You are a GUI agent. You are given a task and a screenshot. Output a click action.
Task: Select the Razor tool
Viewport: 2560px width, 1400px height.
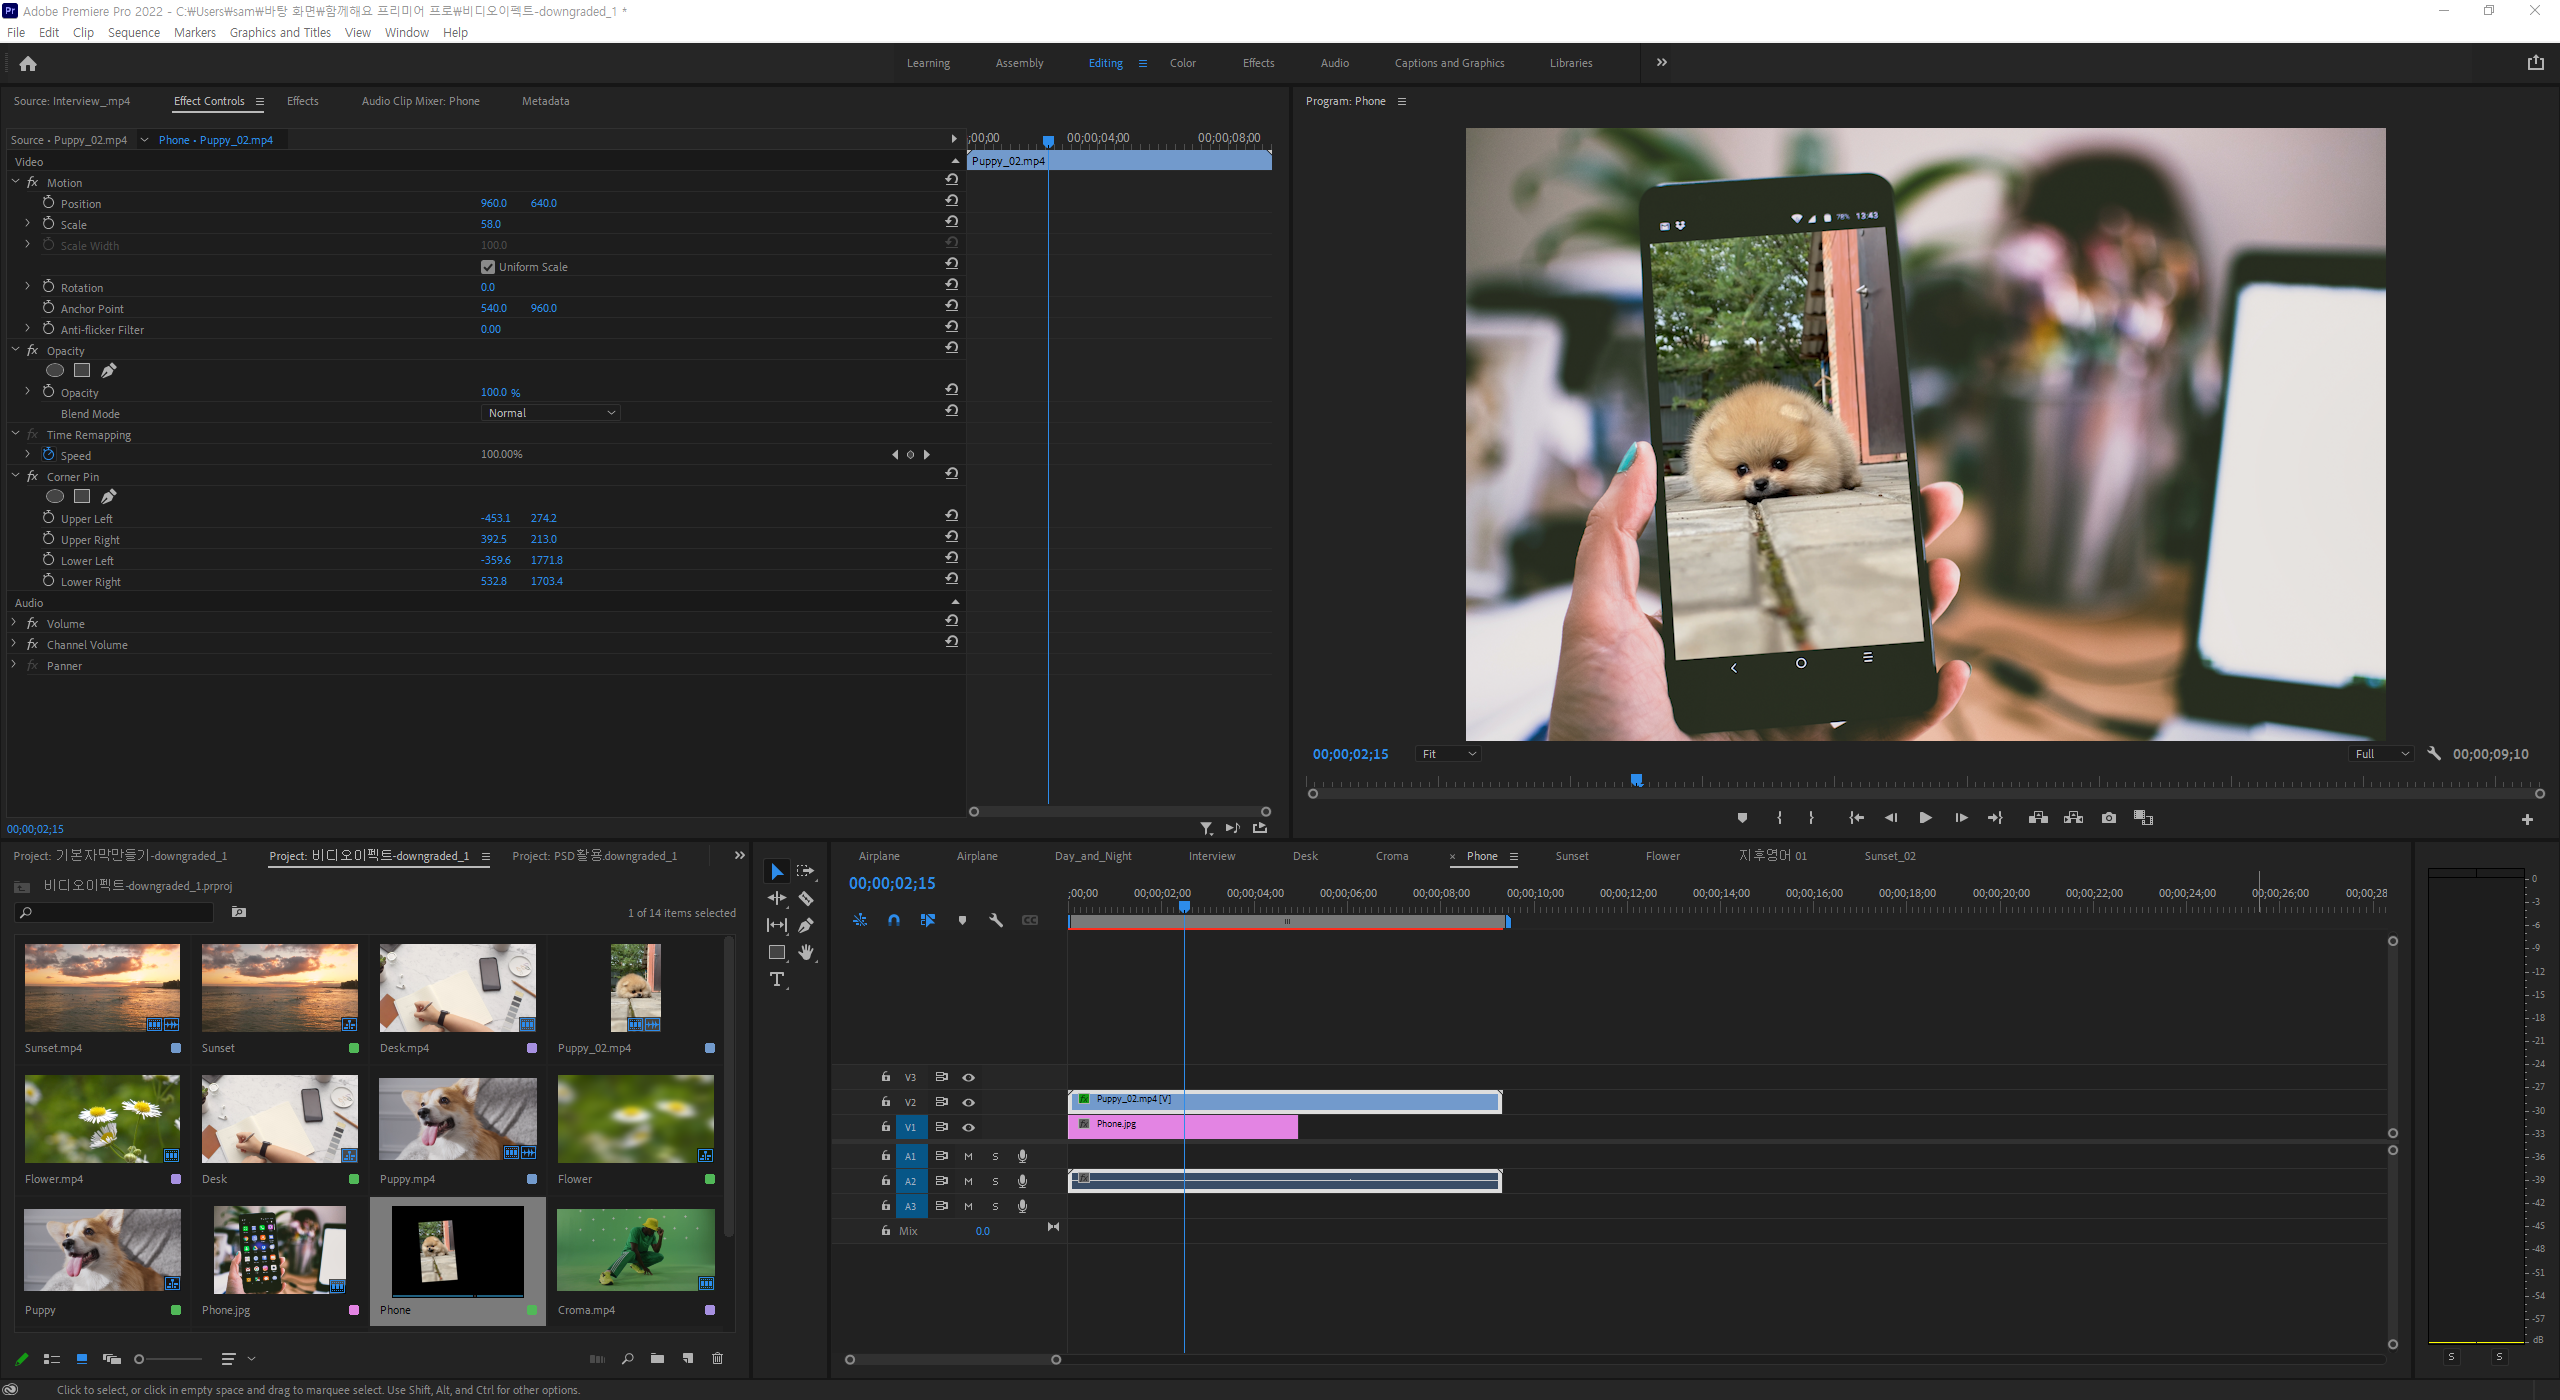[x=806, y=898]
